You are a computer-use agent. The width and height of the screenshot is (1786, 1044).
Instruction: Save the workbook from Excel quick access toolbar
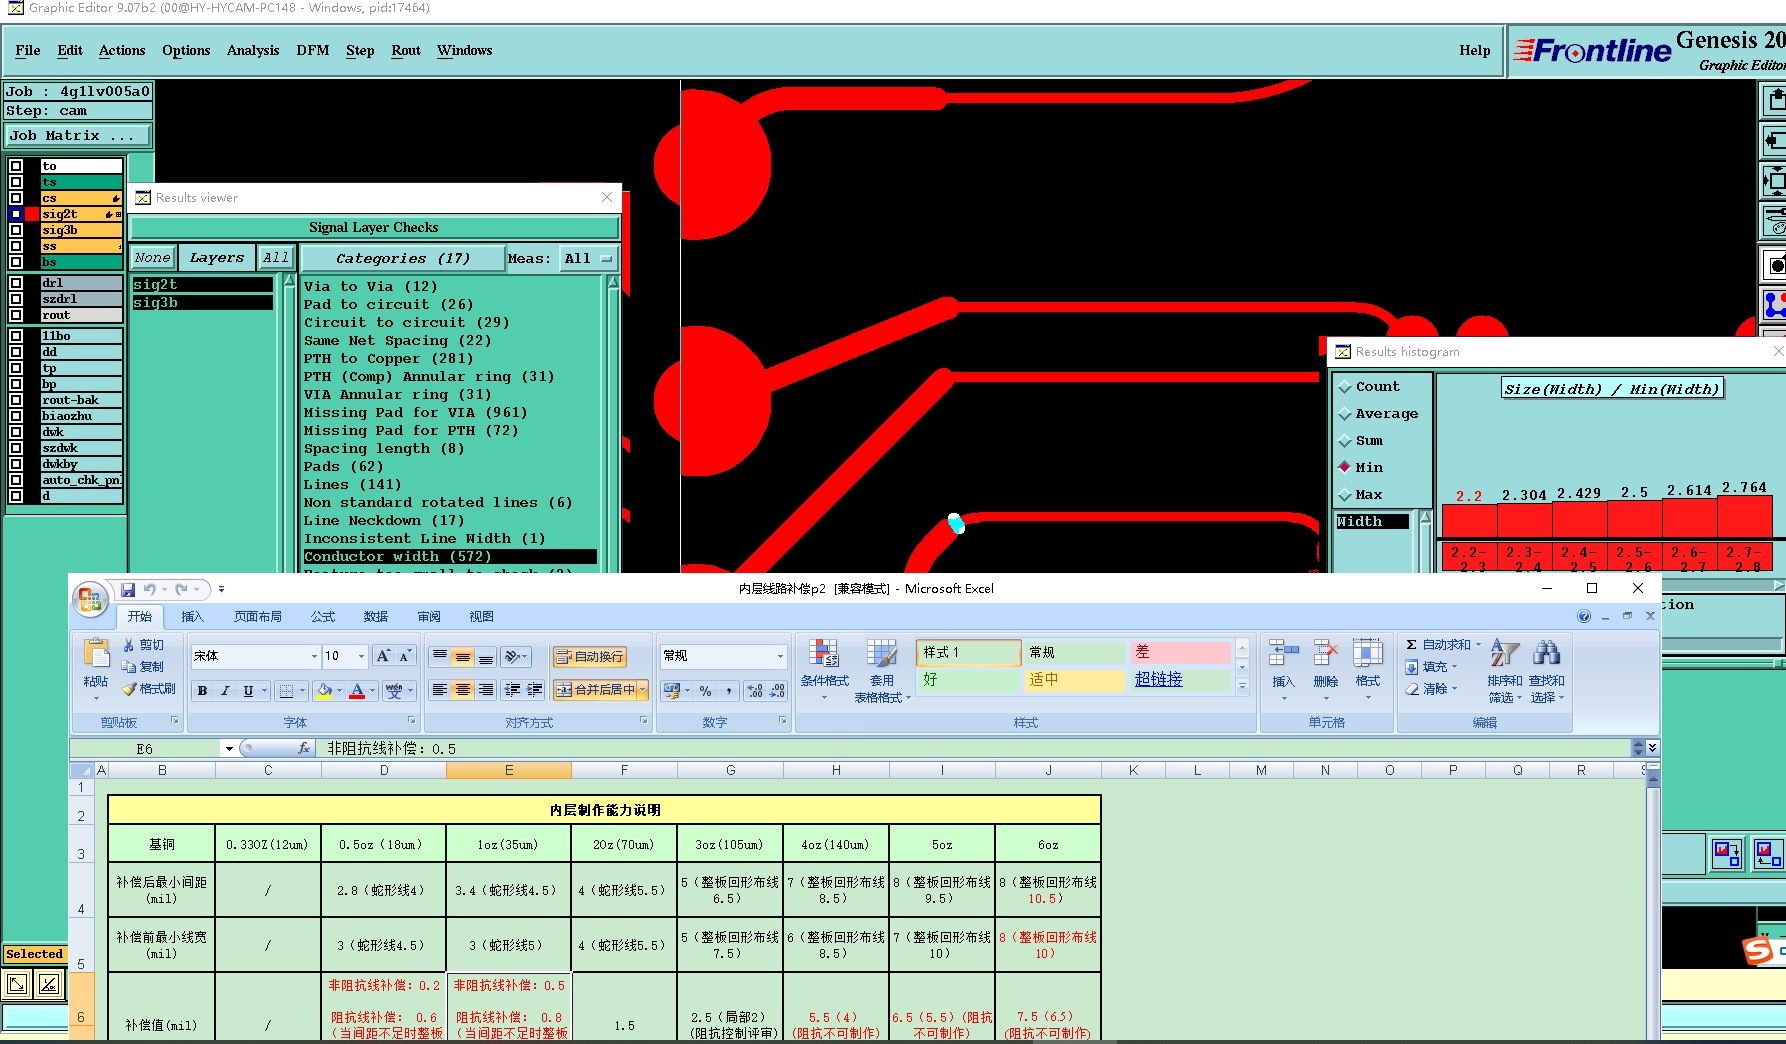click(128, 590)
